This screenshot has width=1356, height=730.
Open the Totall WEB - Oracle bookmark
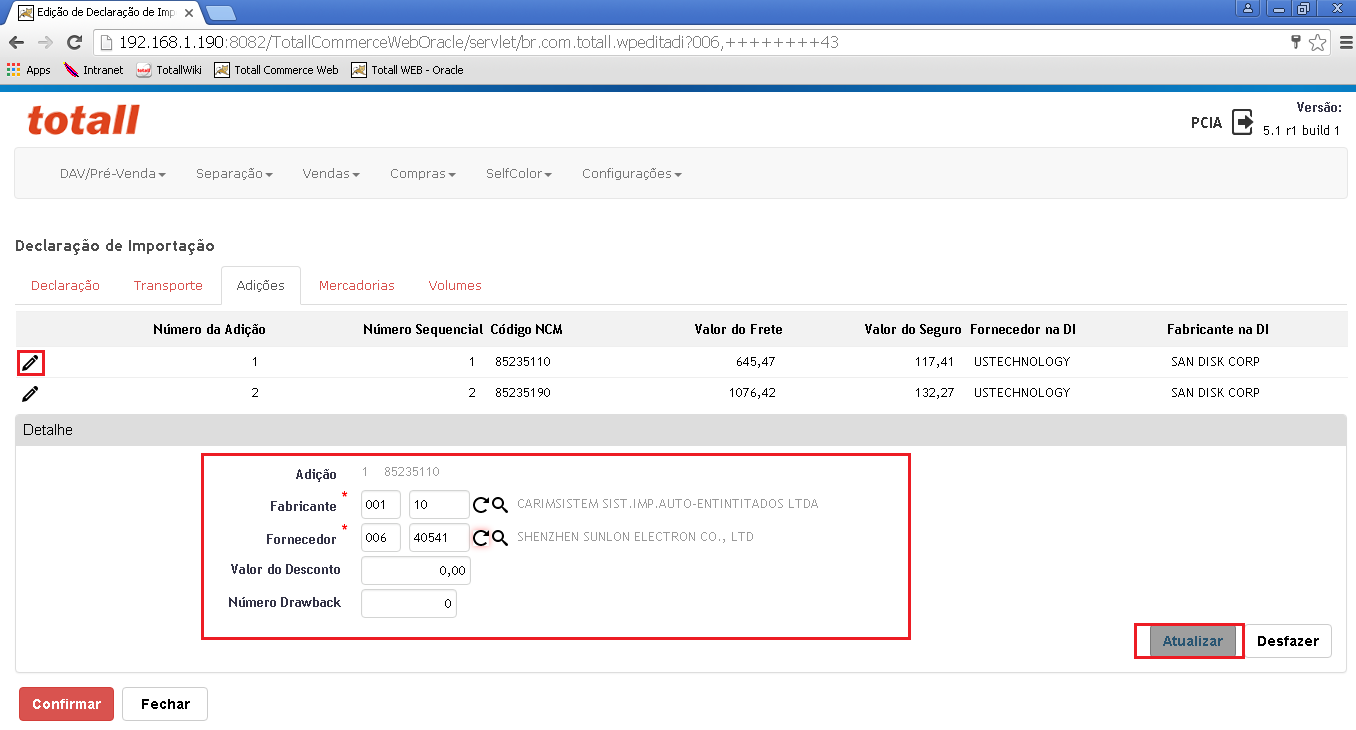click(408, 70)
